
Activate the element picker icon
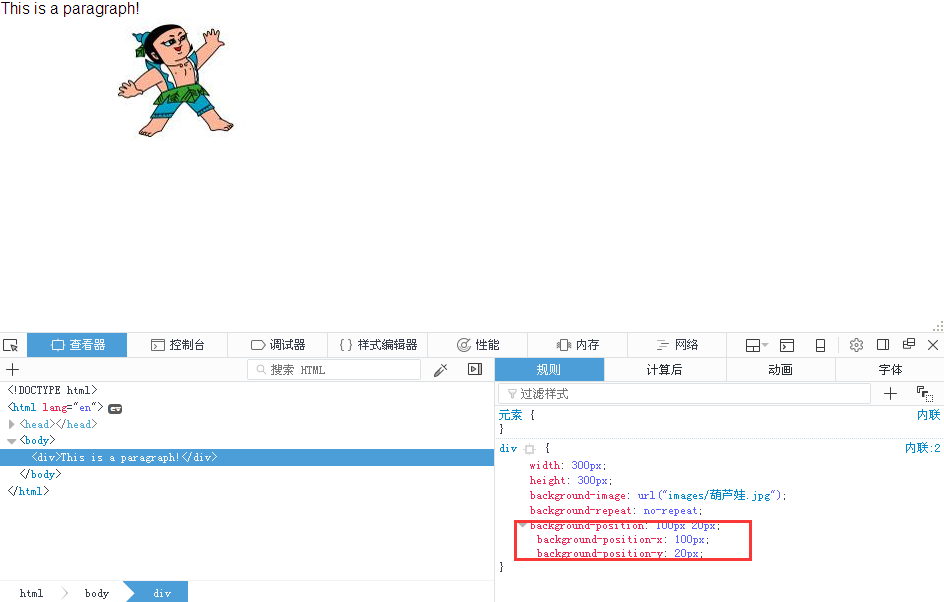coord(11,345)
